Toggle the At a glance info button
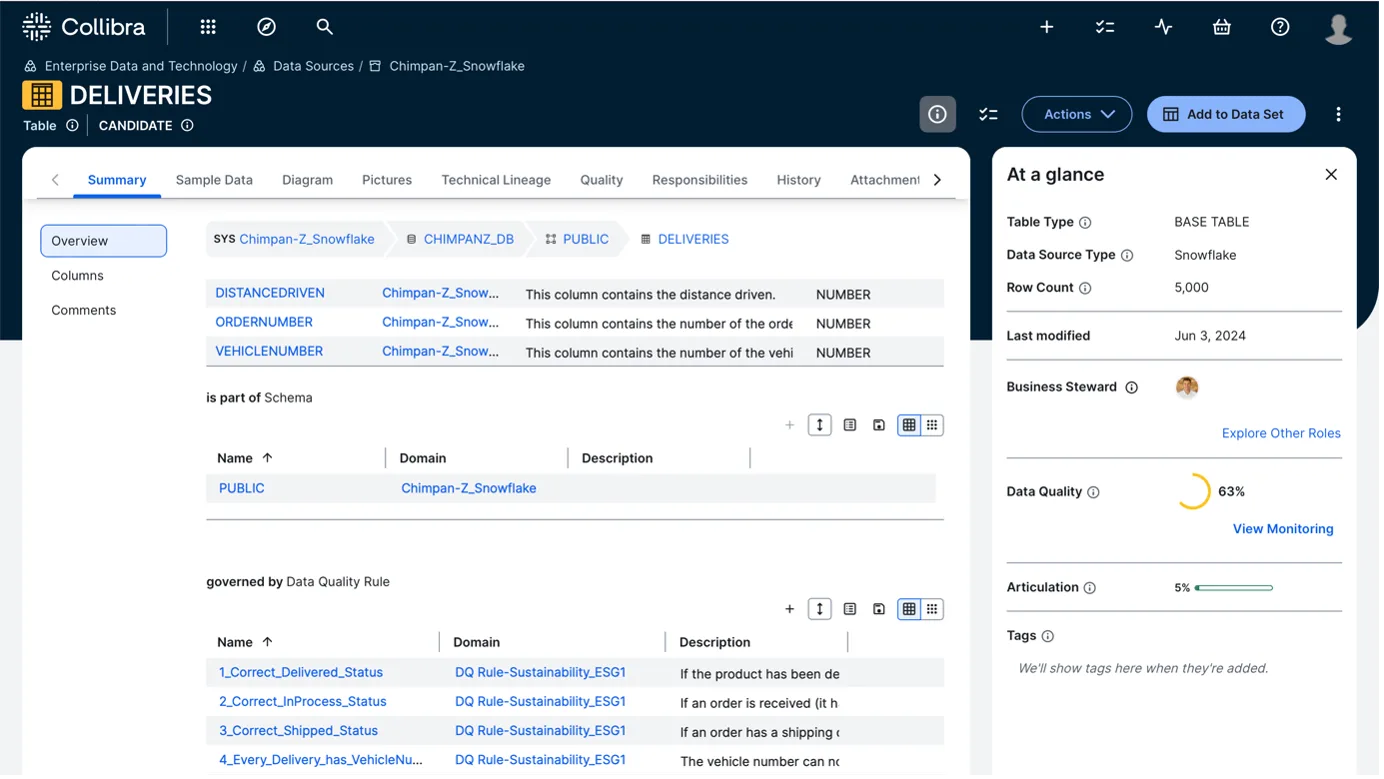1384x779 pixels. click(x=938, y=114)
